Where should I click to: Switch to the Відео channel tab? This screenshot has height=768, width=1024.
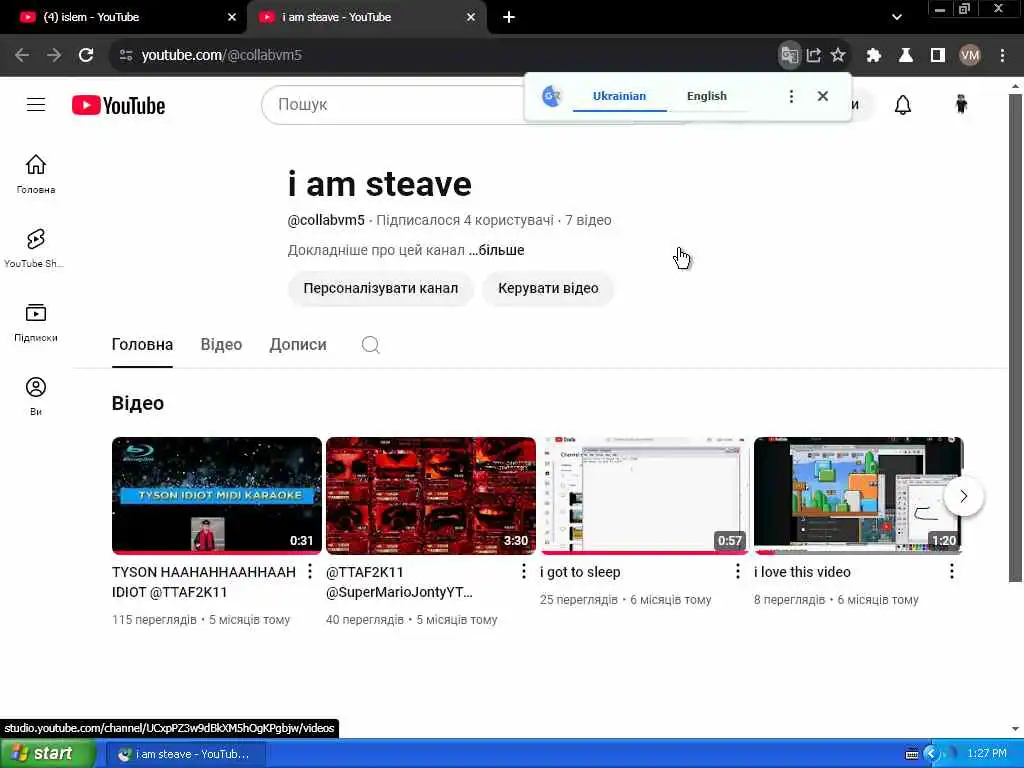coord(221,344)
